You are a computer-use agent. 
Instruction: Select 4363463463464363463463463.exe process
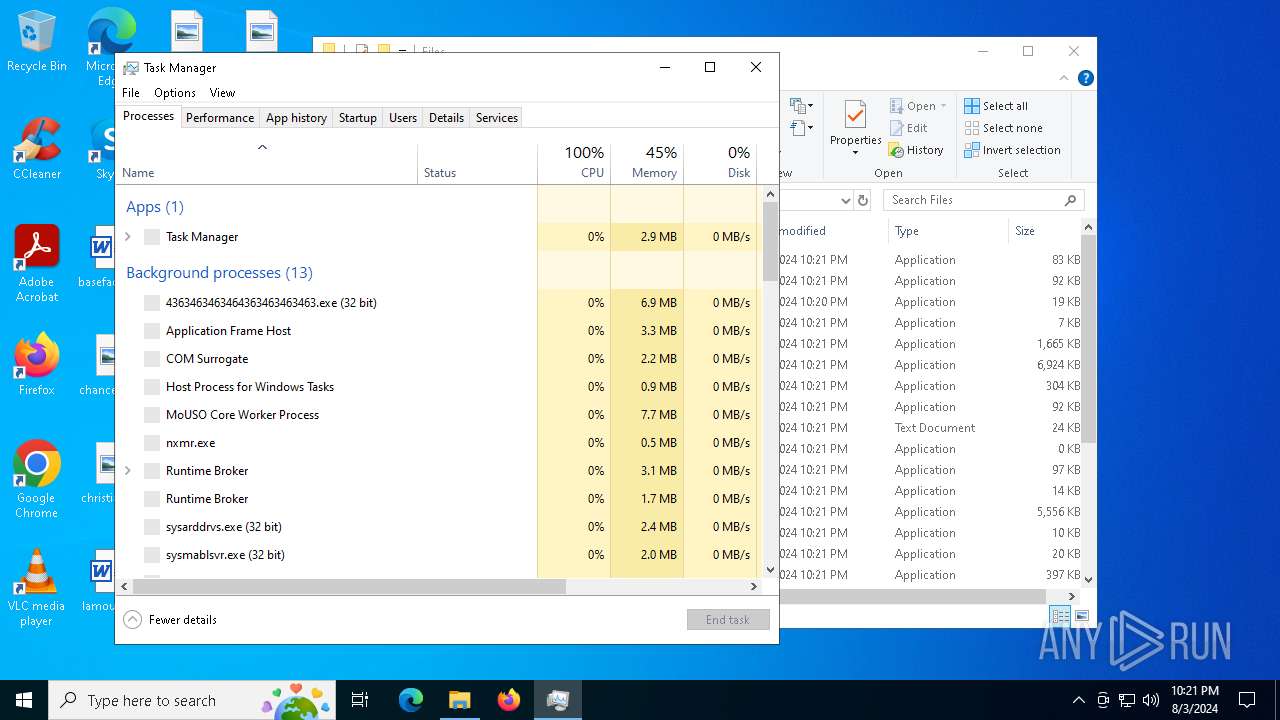438,302
